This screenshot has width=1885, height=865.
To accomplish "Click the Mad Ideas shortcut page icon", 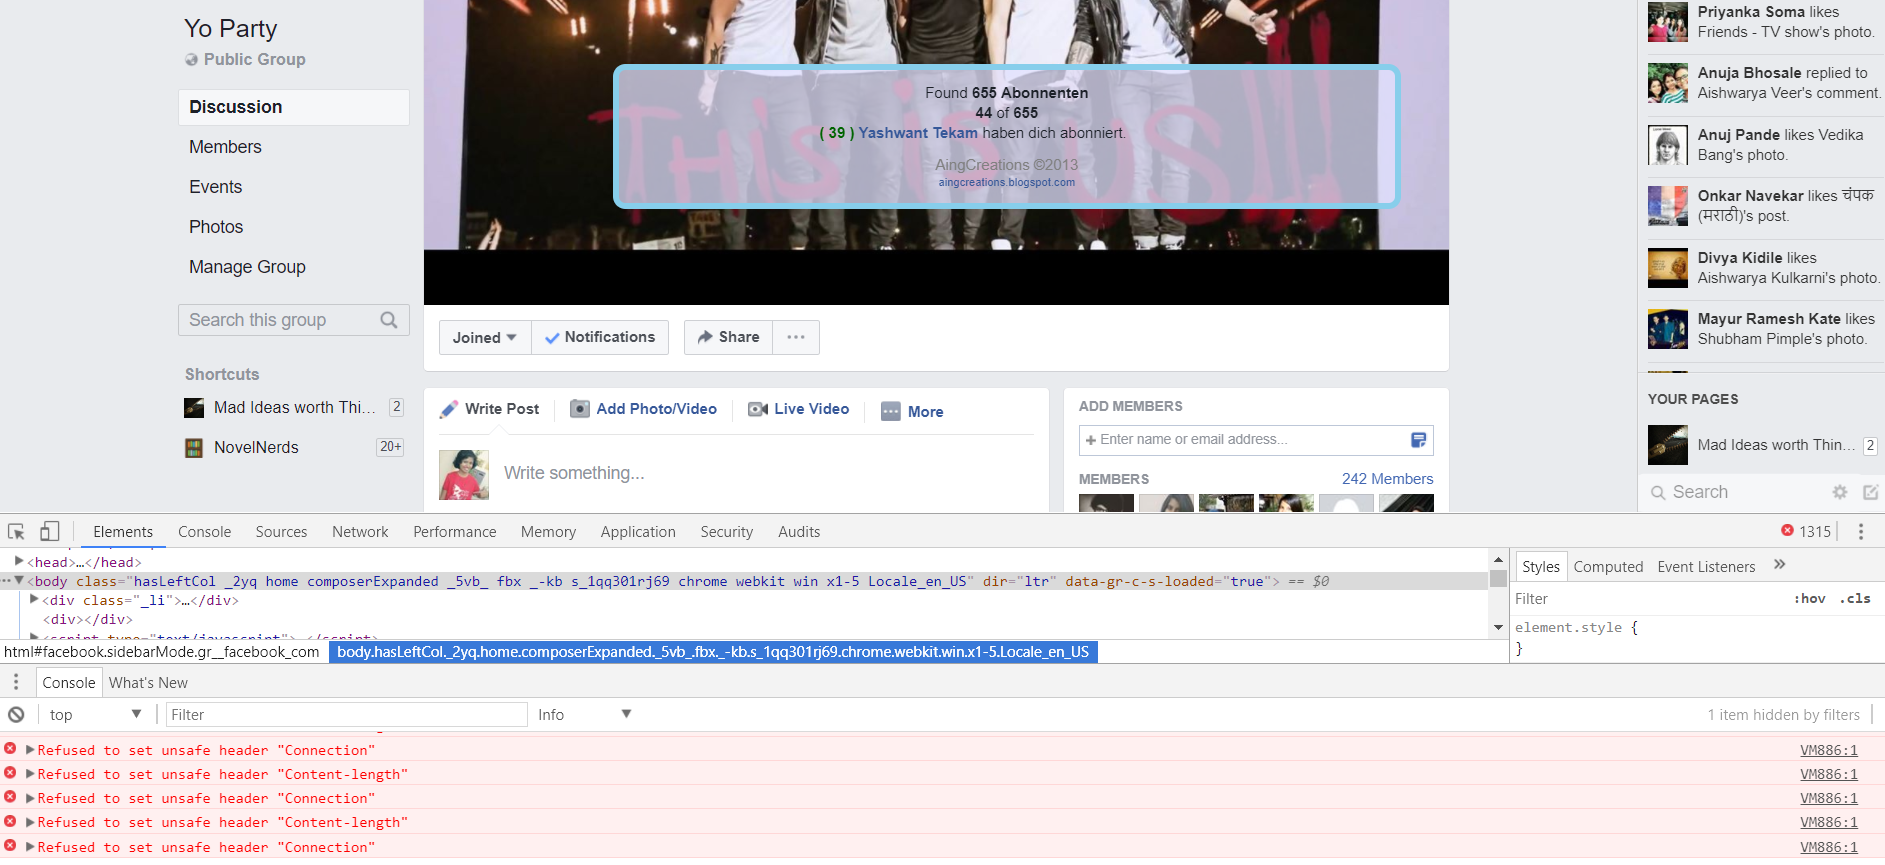I will coord(194,408).
